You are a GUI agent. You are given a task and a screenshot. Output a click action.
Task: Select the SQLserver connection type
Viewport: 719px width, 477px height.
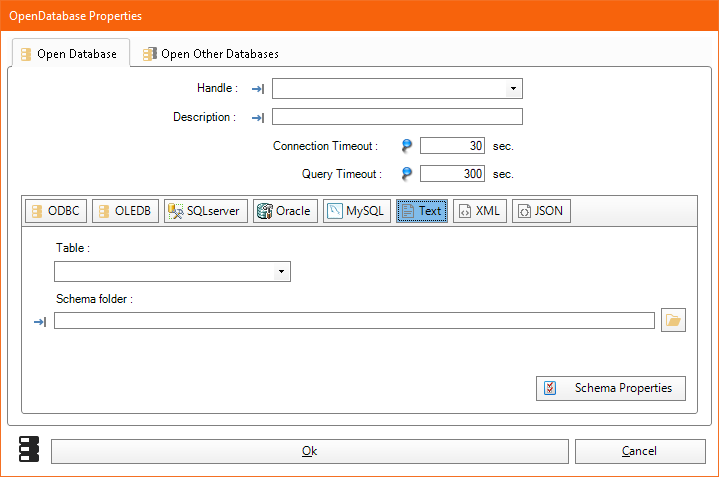point(205,211)
